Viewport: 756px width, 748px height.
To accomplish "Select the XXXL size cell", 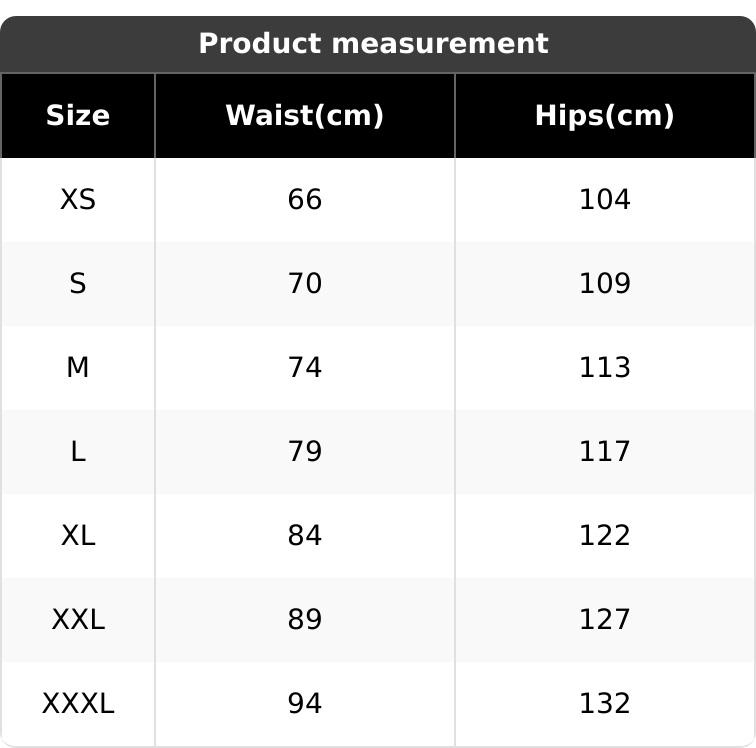I will click(78, 704).
